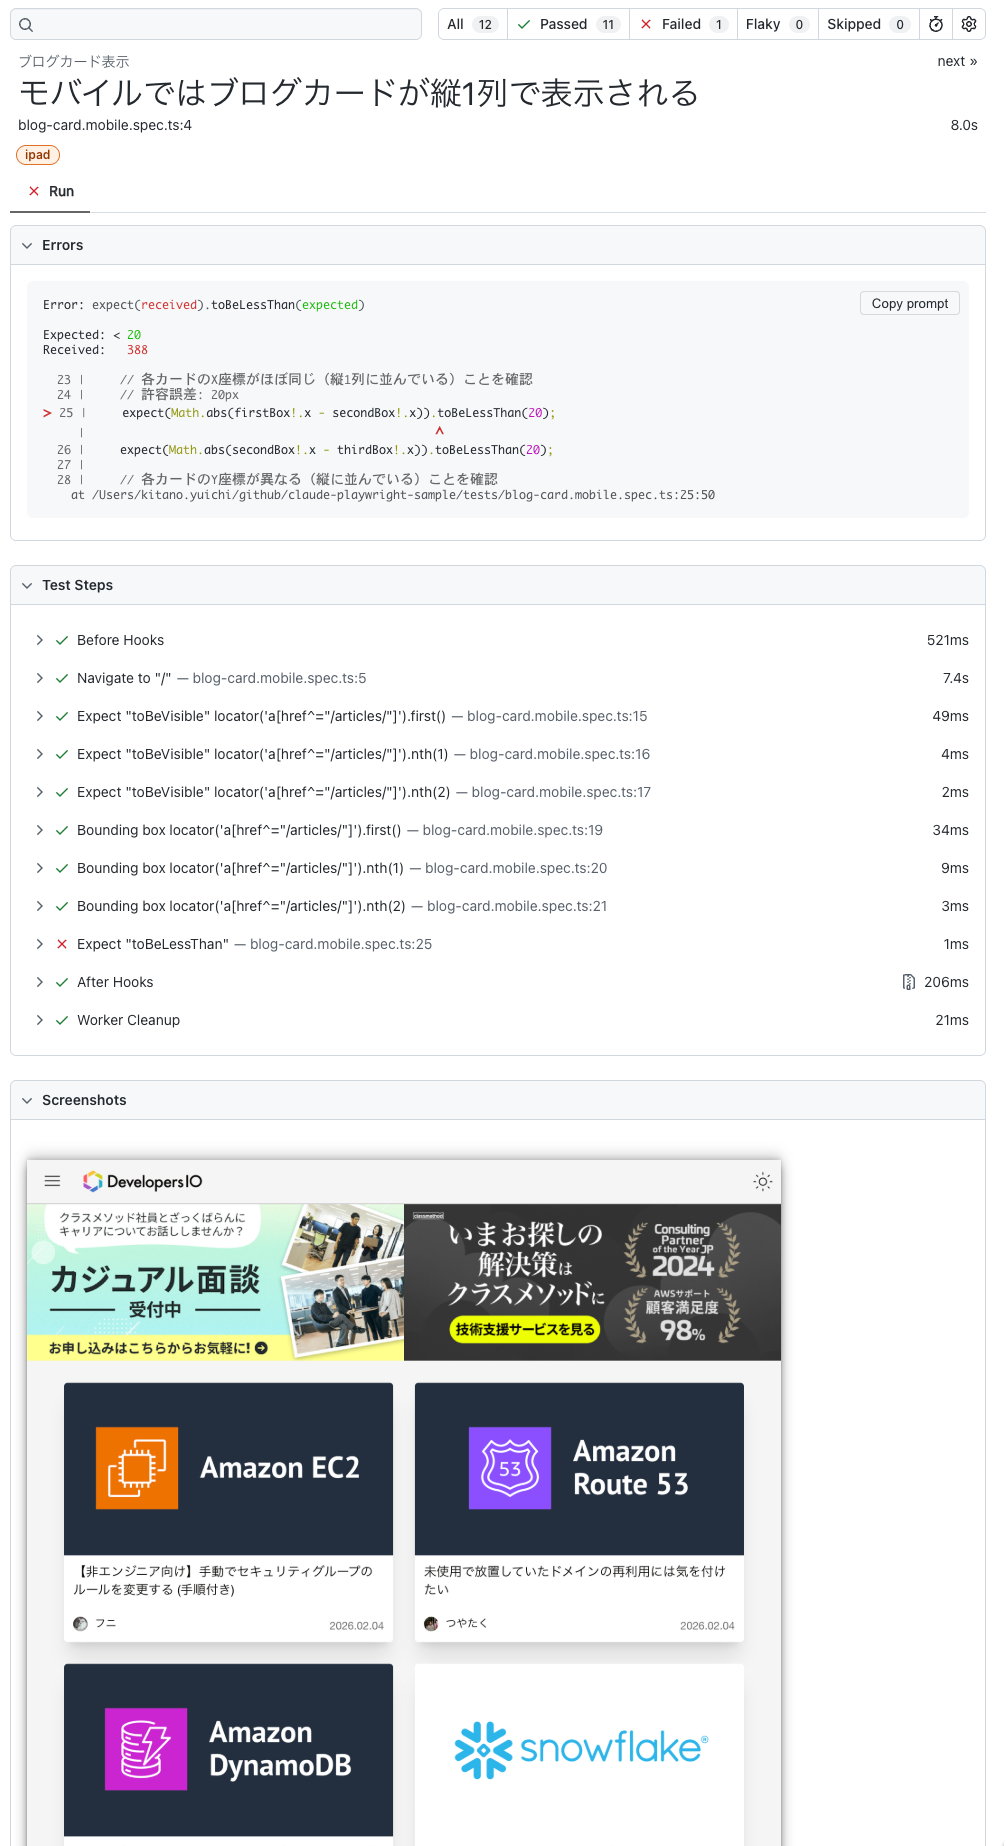Click the つやたく author avatar
The width and height of the screenshot is (1006, 1846).
[x=431, y=1623]
